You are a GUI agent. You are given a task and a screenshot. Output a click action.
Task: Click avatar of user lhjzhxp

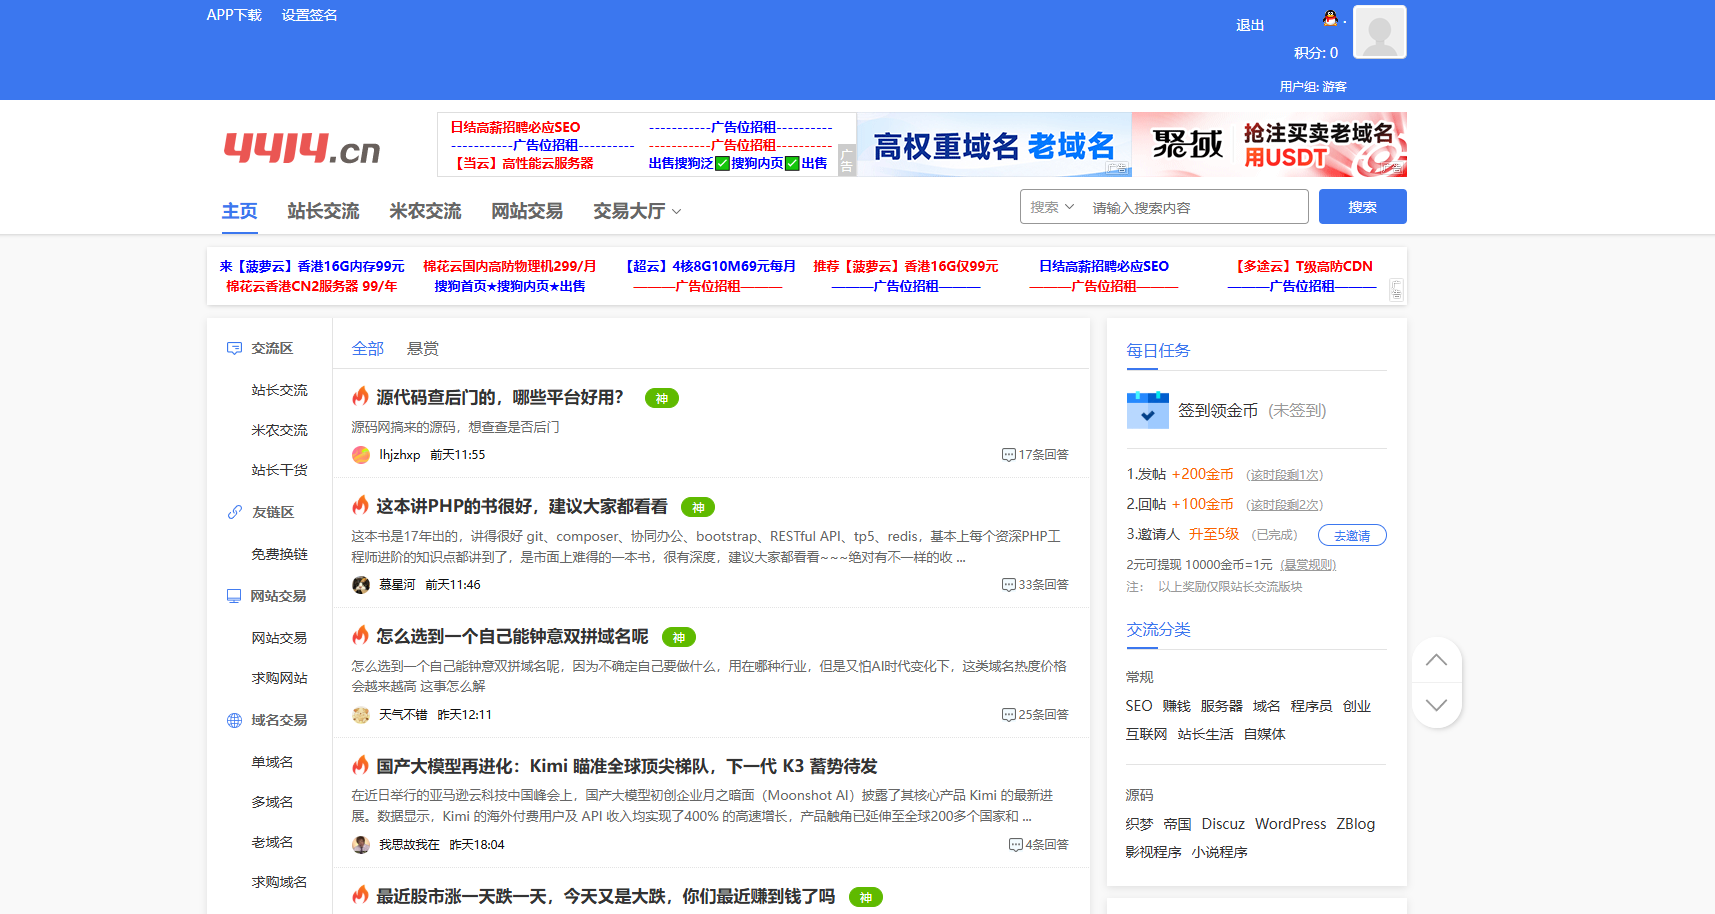(361, 455)
